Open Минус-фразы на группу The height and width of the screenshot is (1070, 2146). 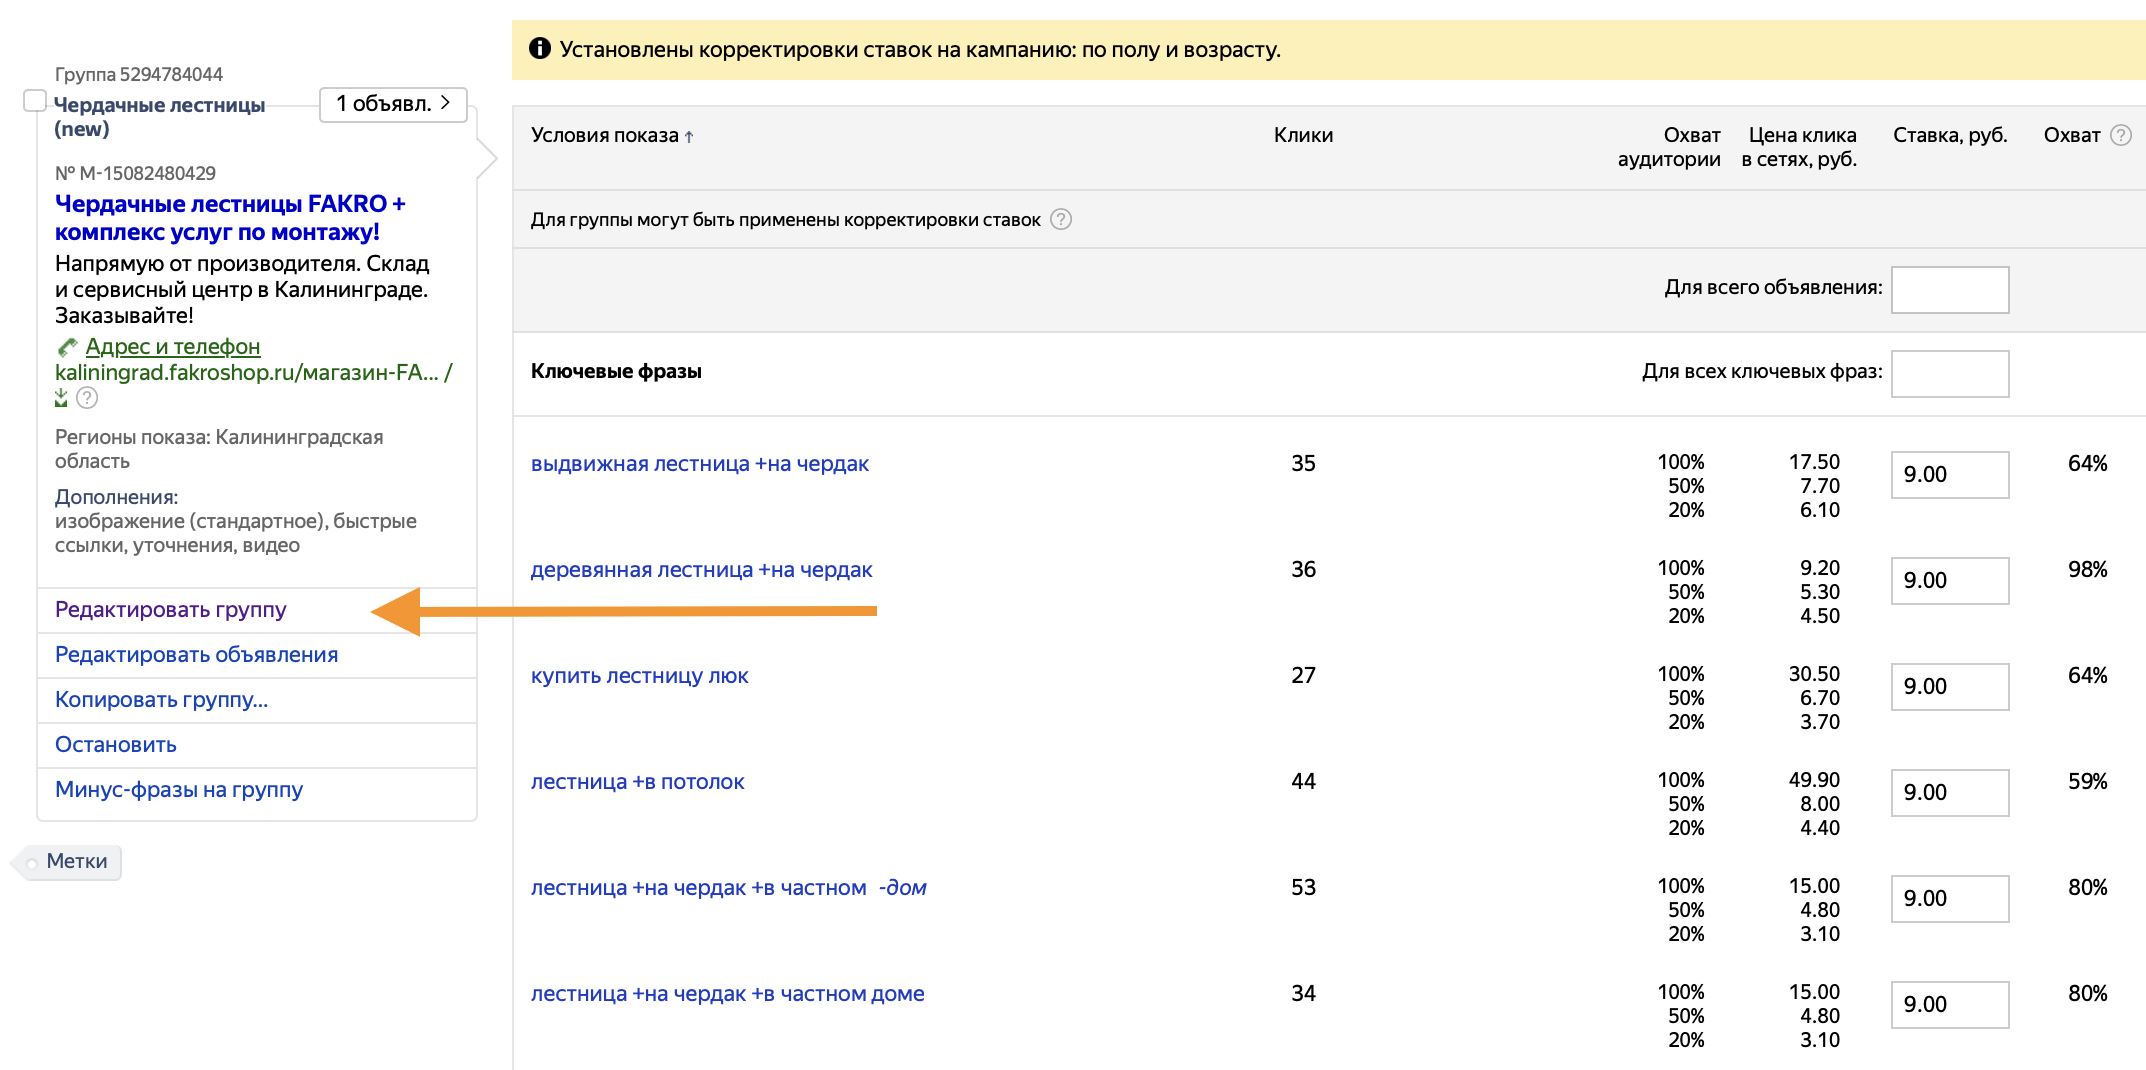point(179,790)
